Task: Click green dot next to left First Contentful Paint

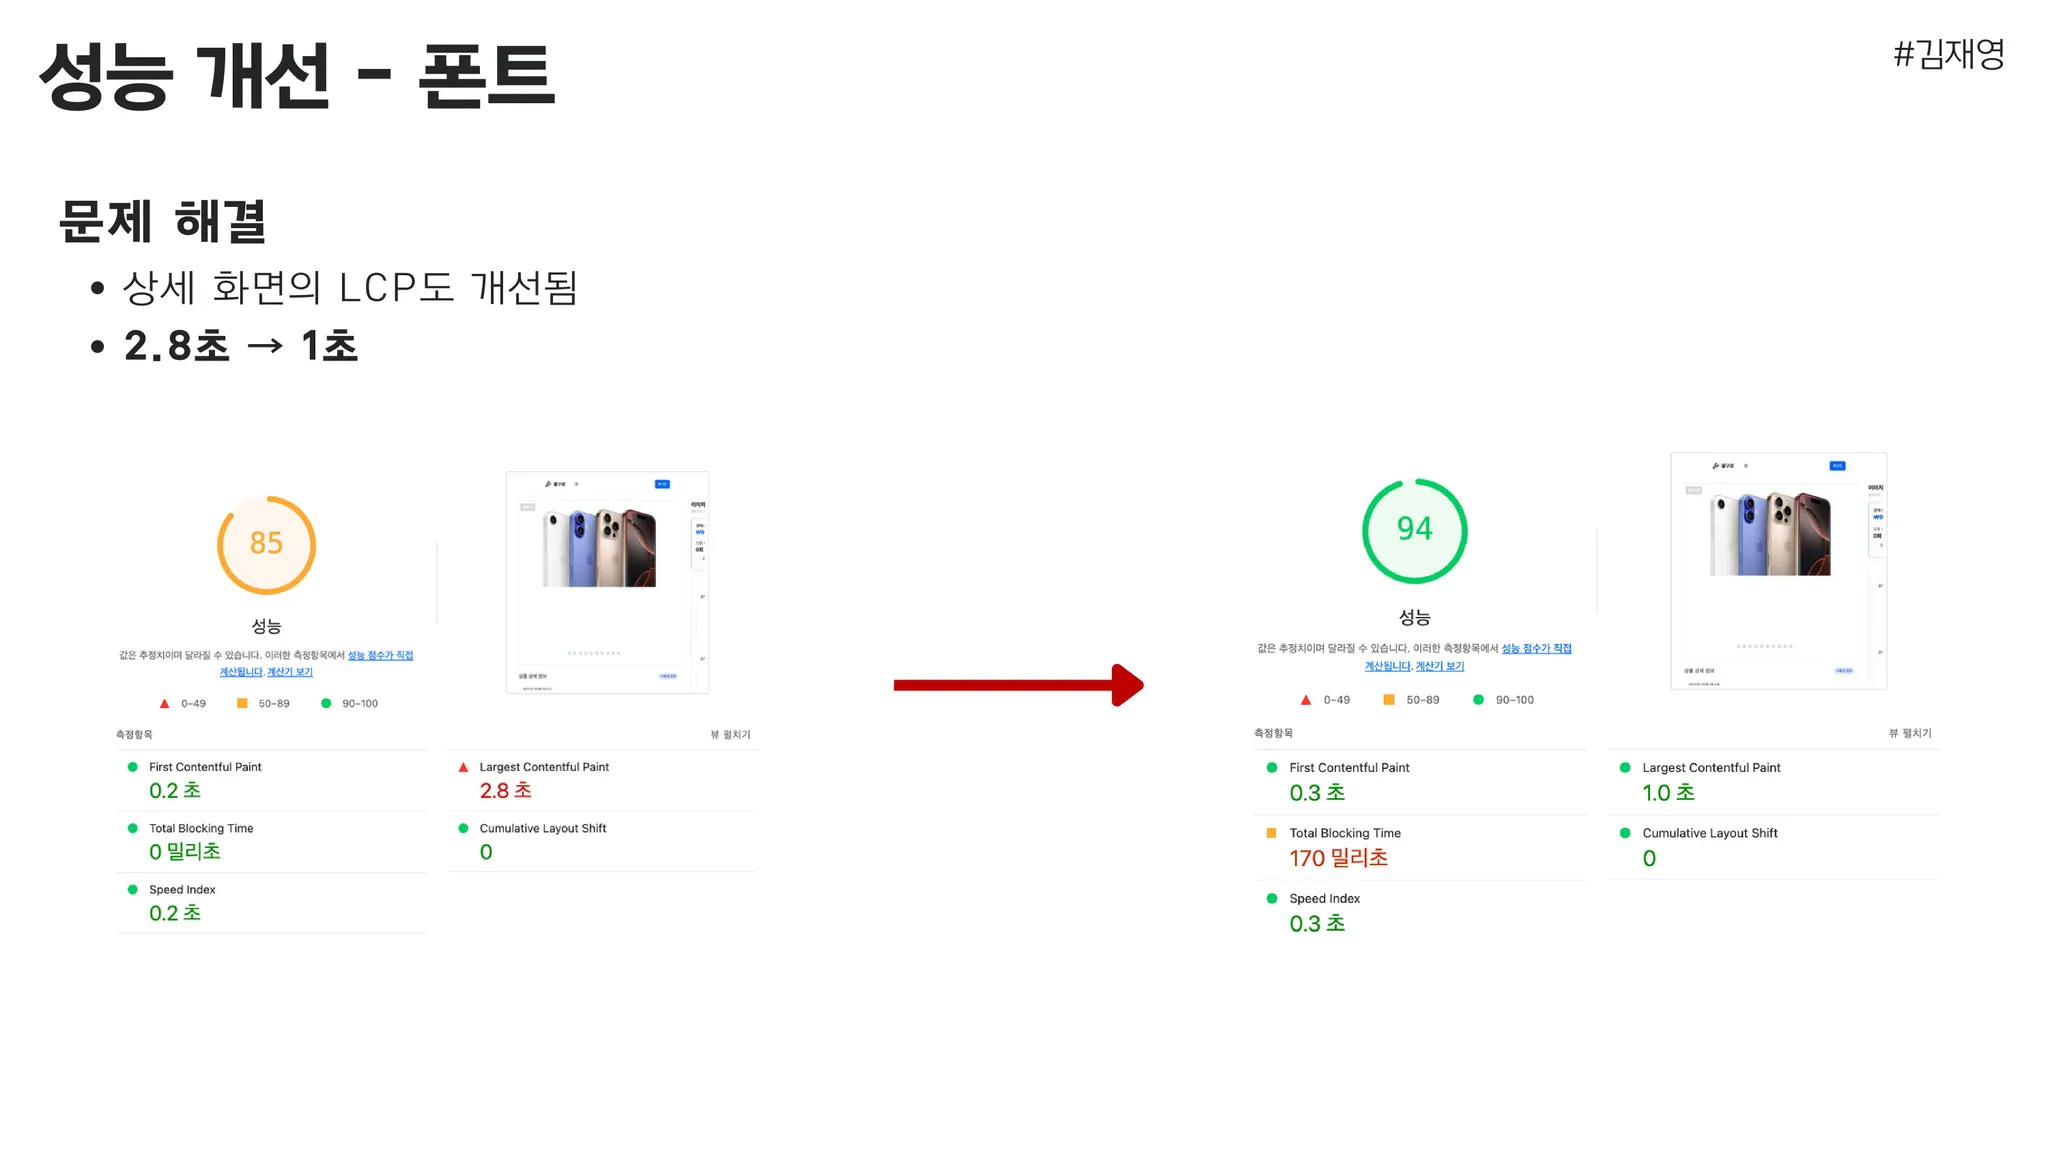Action: [132, 767]
